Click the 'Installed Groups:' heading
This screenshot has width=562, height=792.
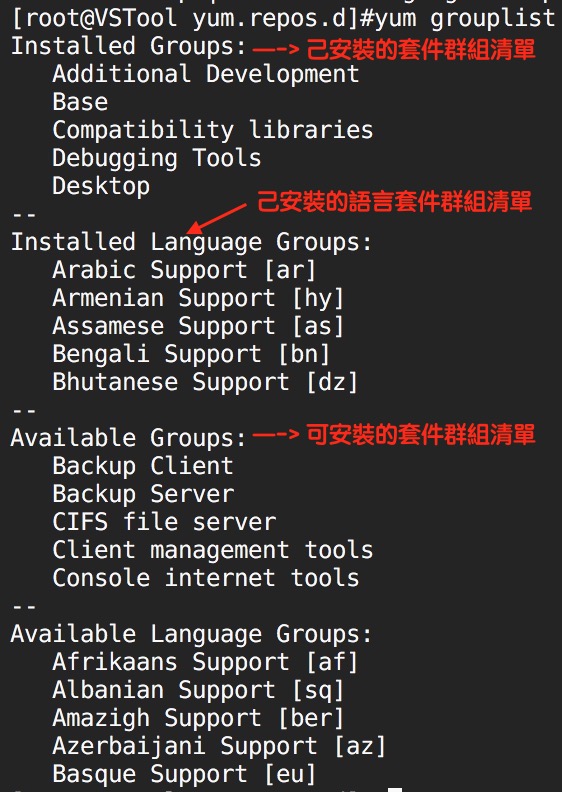click(129, 46)
